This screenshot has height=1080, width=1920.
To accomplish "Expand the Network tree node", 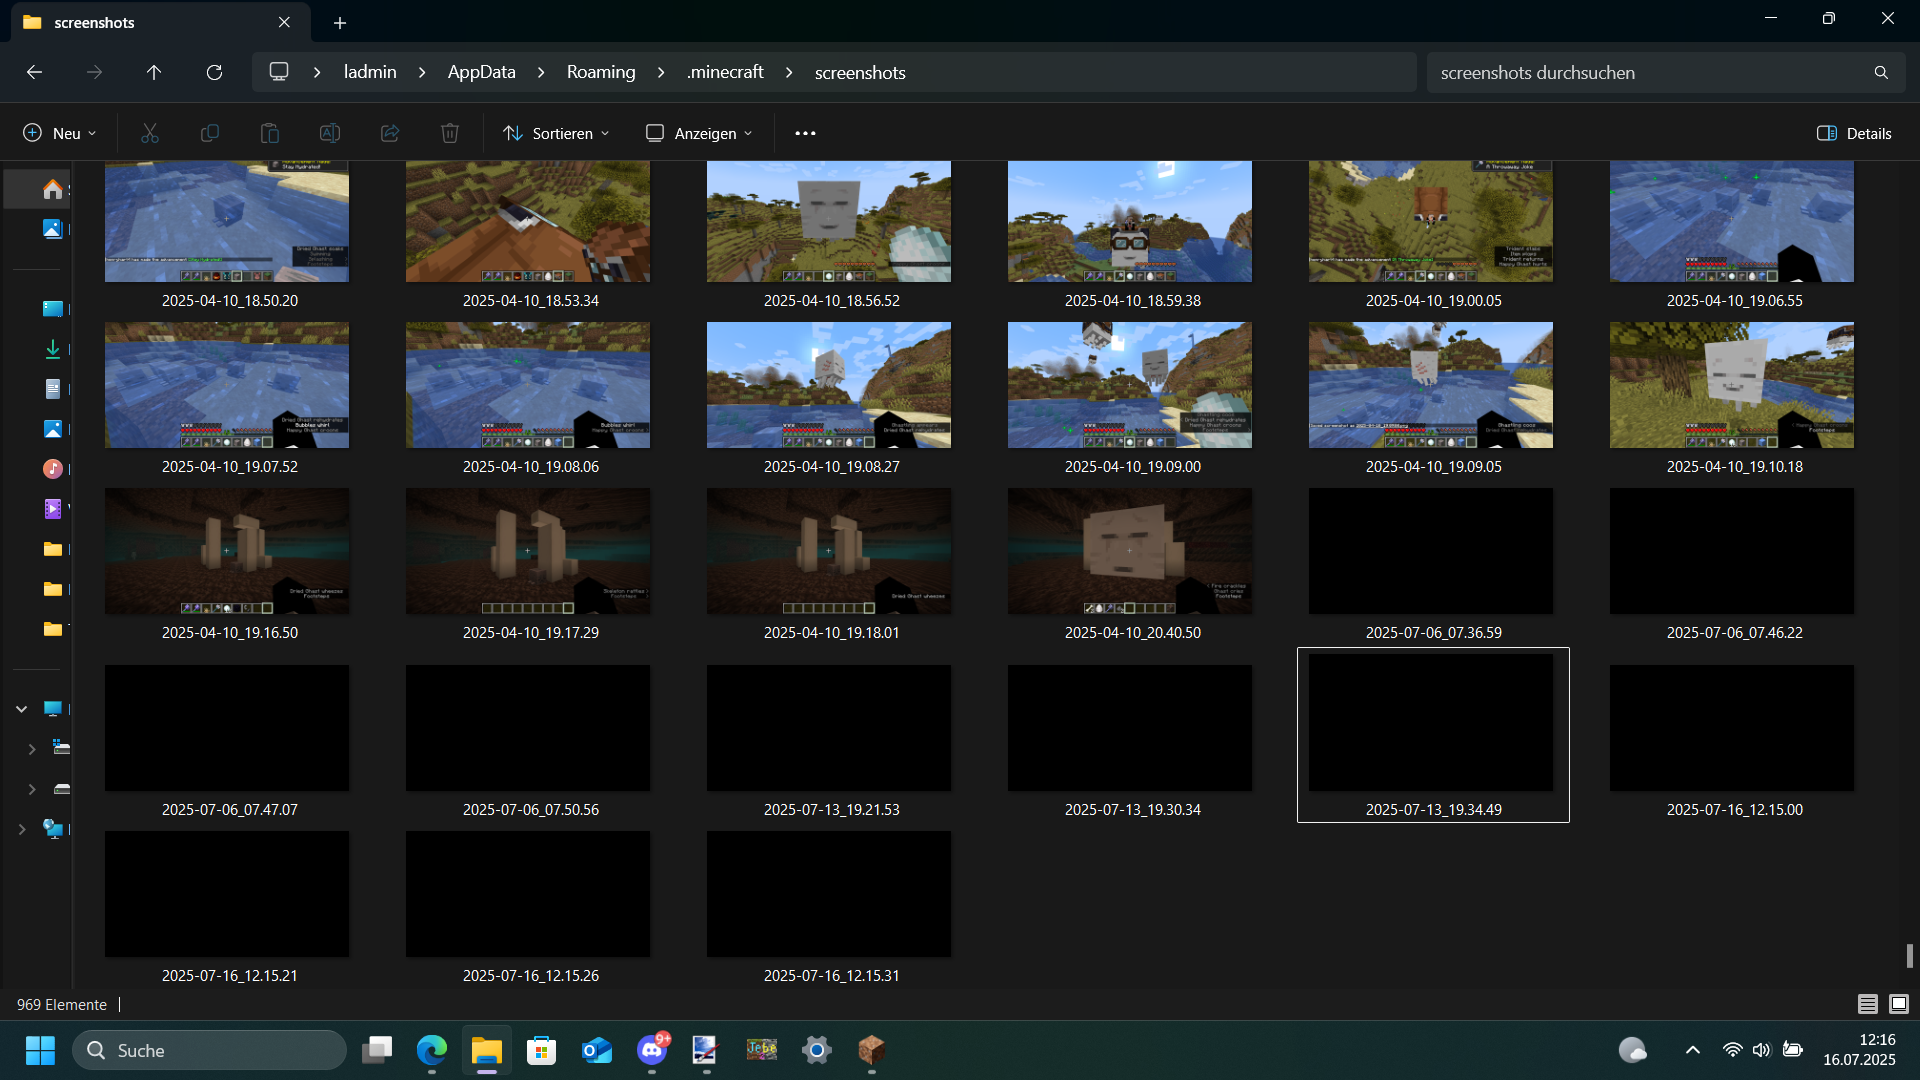I will 21,829.
